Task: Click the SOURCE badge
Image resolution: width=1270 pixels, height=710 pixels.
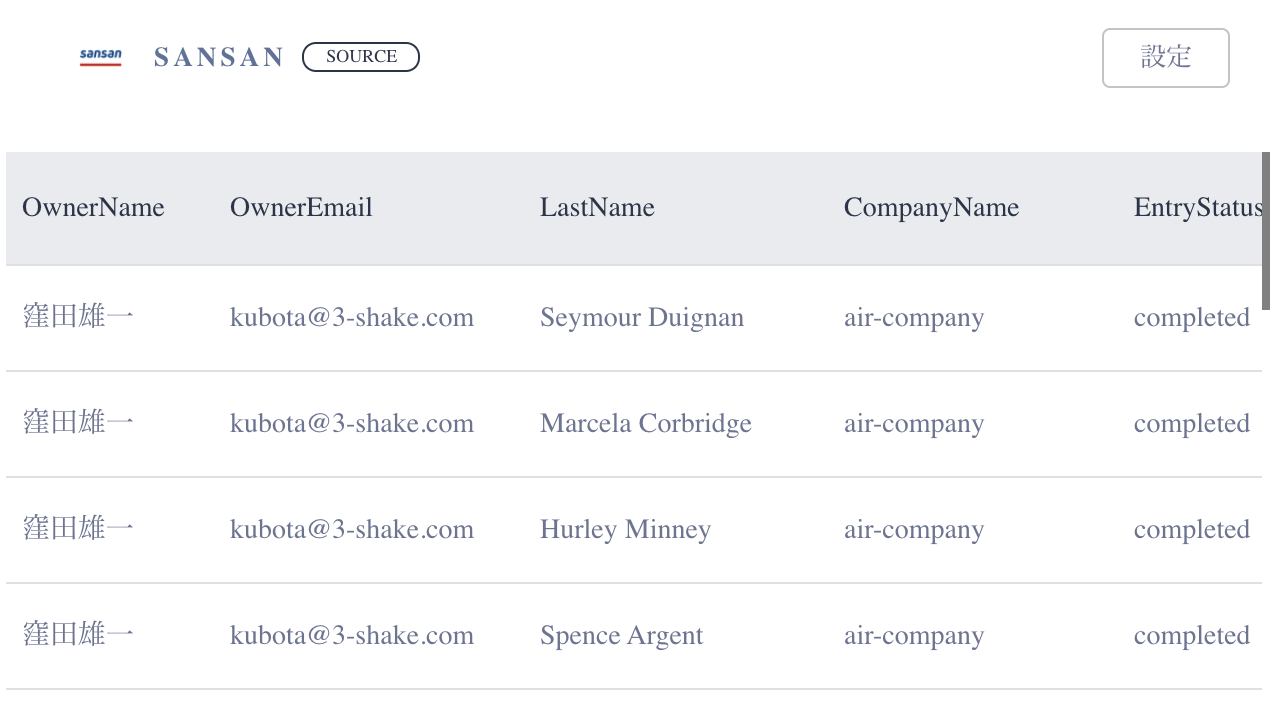Action: (x=360, y=57)
